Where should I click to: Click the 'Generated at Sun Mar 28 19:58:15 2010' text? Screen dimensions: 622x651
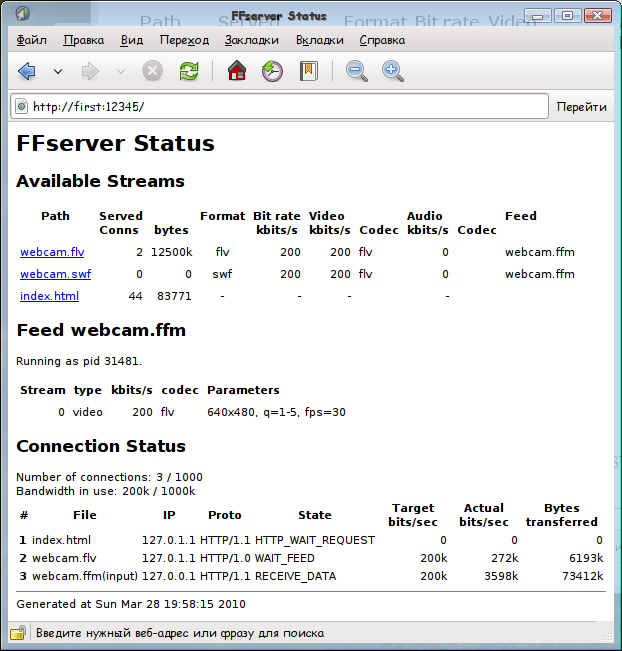click(131, 604)
